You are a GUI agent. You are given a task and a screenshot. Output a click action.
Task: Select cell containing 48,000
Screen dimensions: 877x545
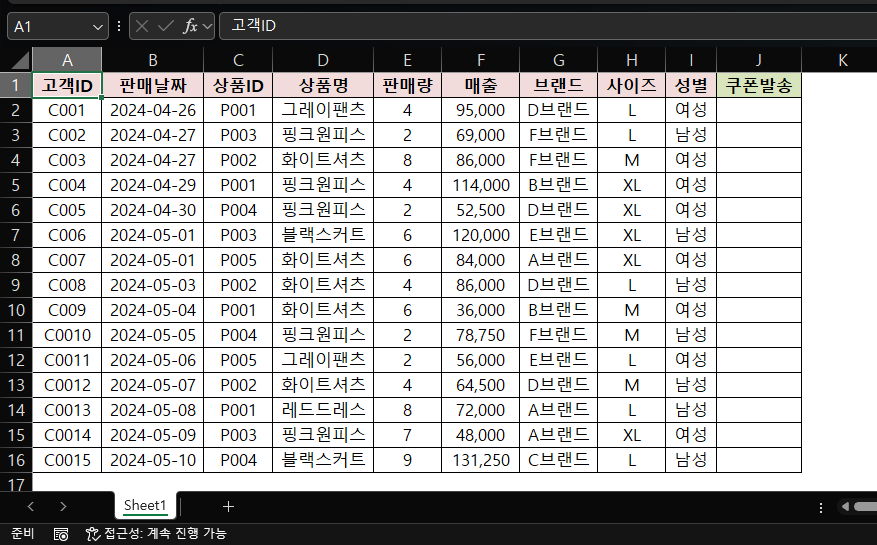(480, 435)
